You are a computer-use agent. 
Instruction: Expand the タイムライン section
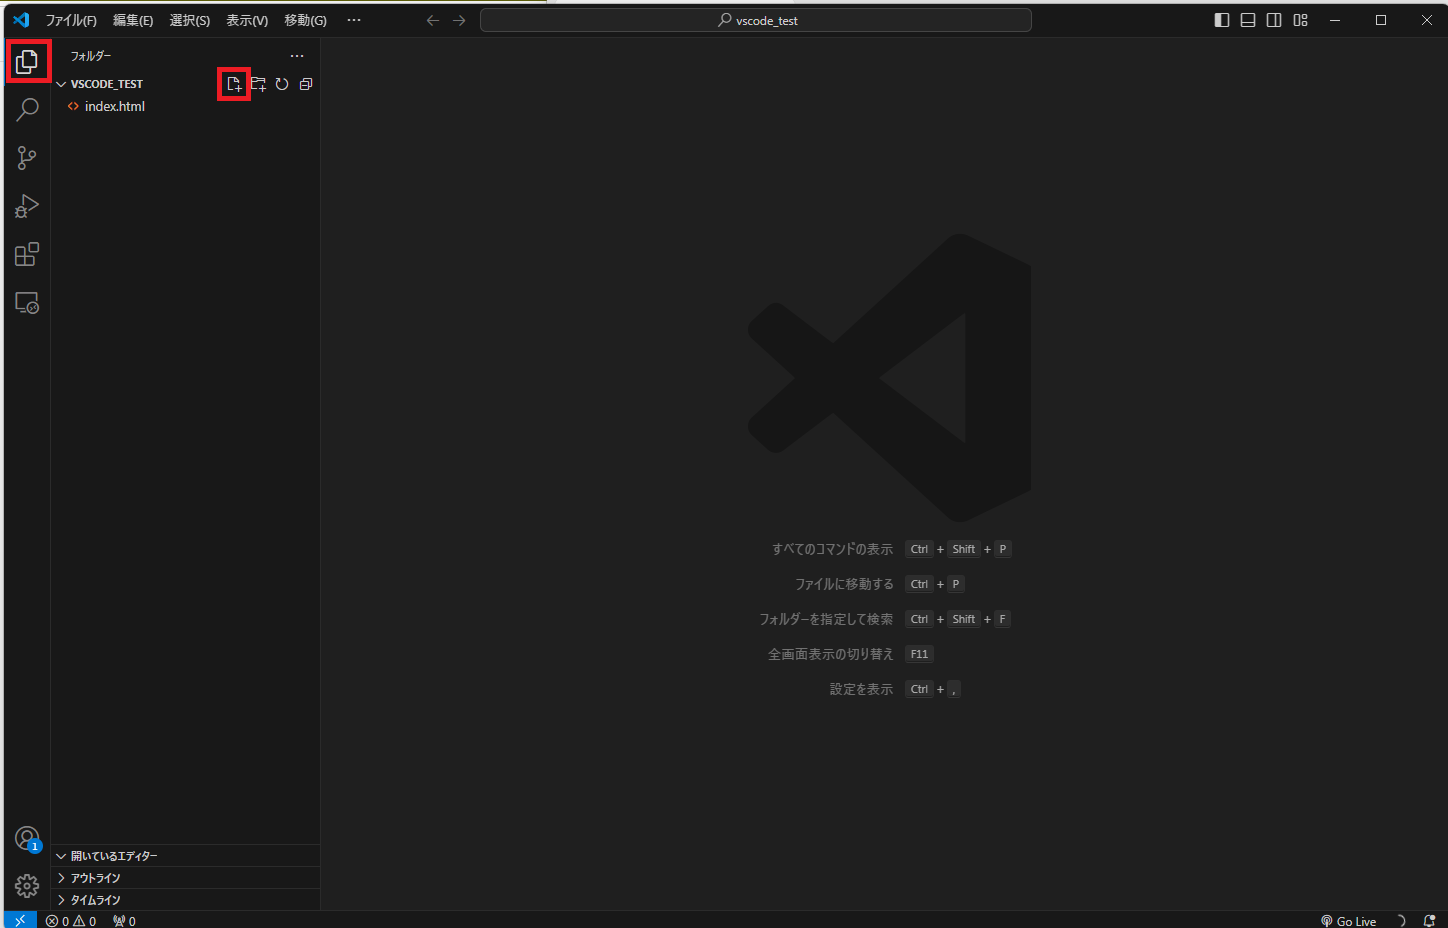[186, 900]
